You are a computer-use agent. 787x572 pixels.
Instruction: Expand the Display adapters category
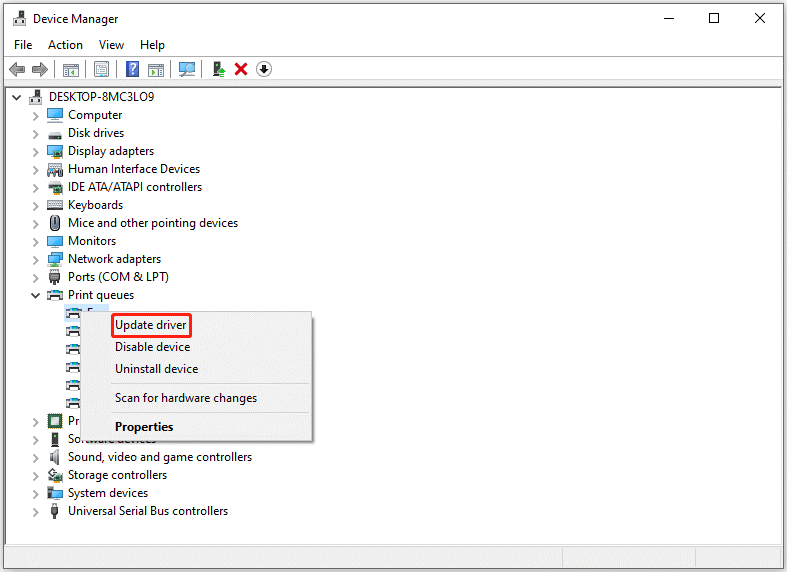click(x=35, y=152)
